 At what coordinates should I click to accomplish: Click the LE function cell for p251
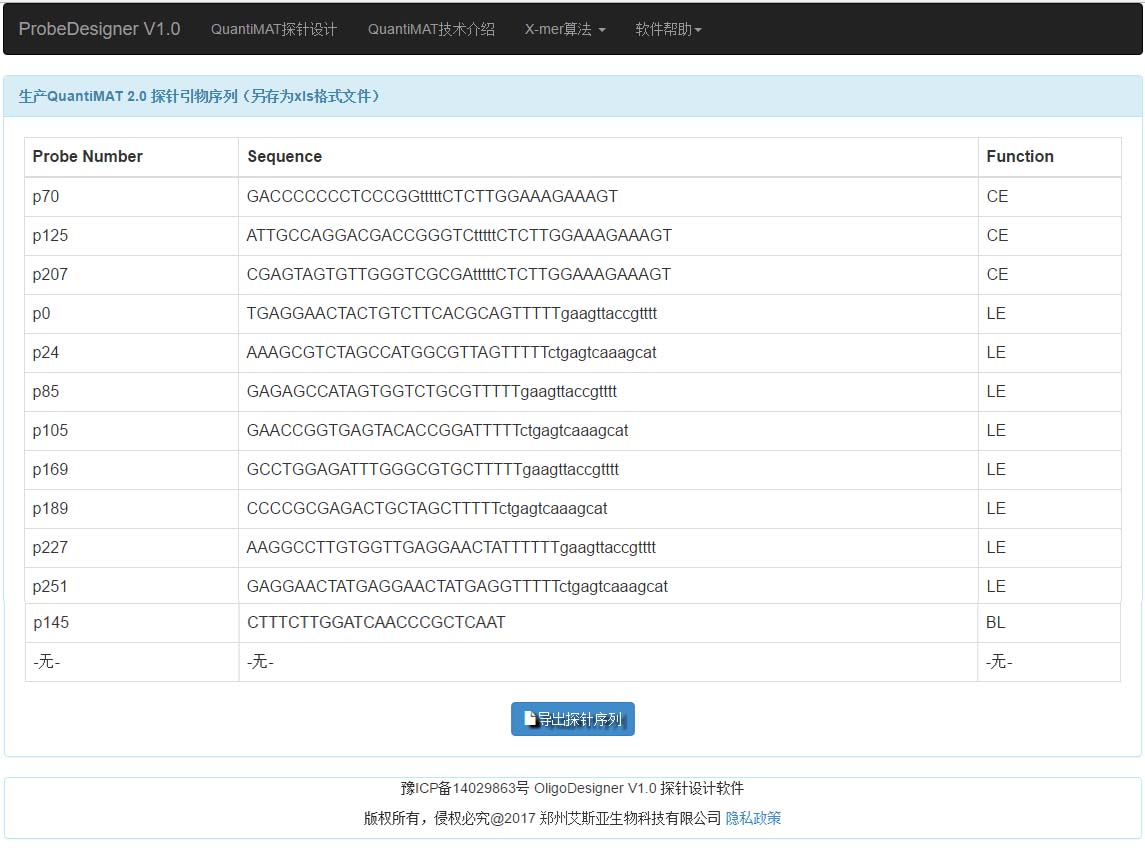[x=1049, y=587]
